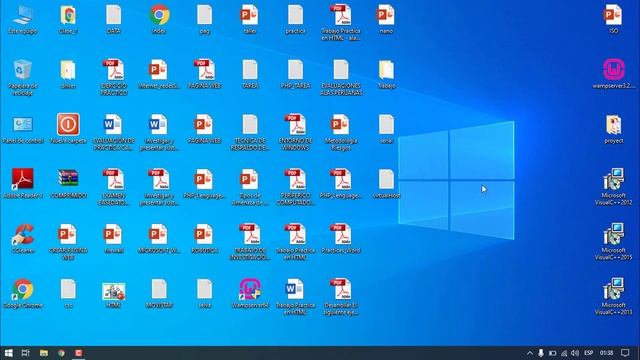Select the Metodologia Riesgos PowerPoint file

pyautogui.click(x=341, y=133)
